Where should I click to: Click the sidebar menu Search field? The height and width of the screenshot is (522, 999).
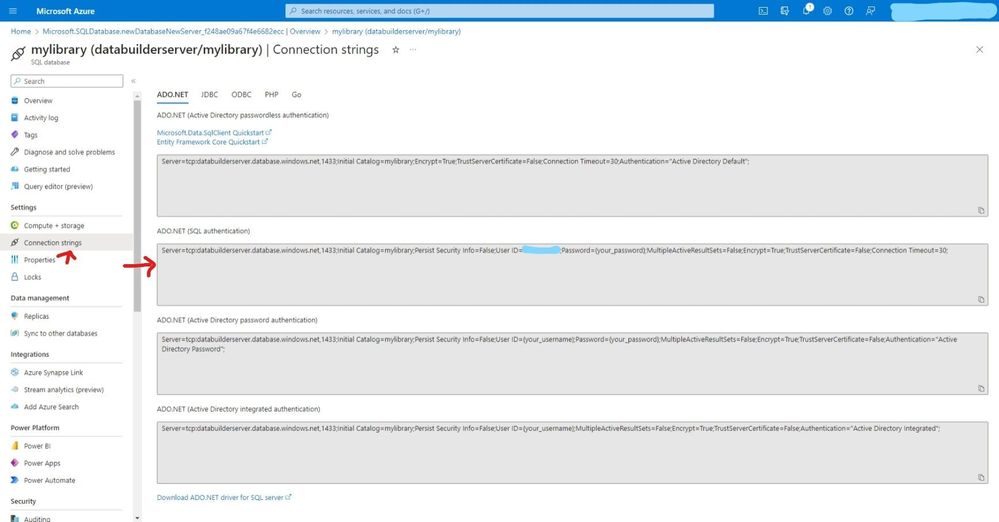[67, 81]
